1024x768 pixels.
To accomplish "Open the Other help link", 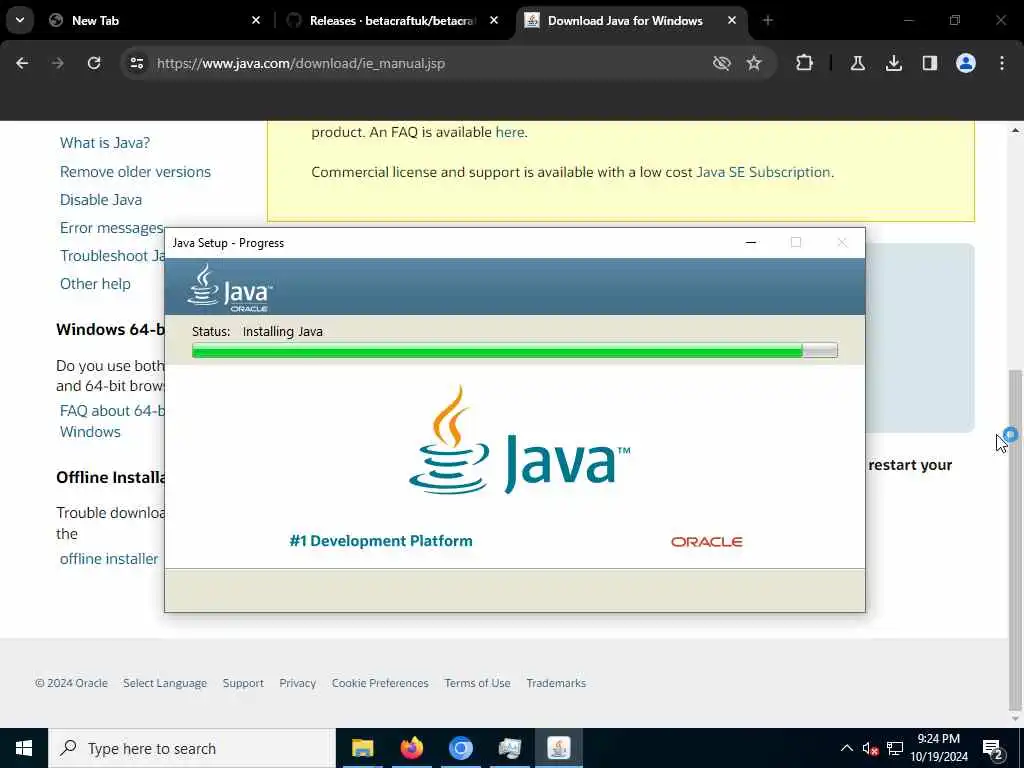I will coord(95,284).
